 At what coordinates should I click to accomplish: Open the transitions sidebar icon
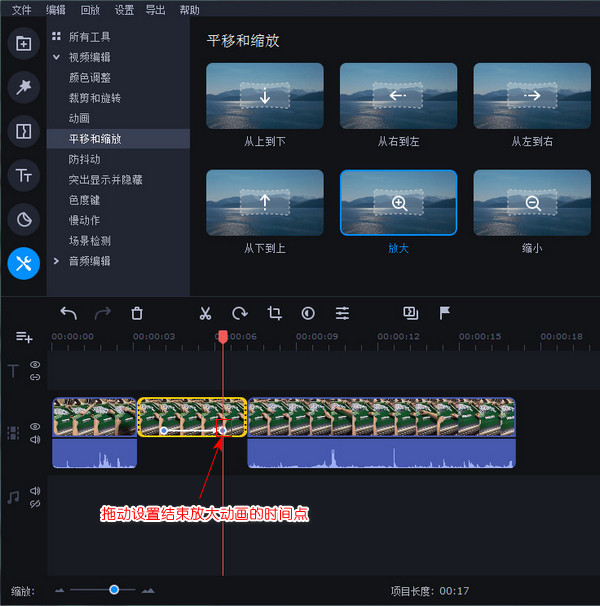(24, 131)
